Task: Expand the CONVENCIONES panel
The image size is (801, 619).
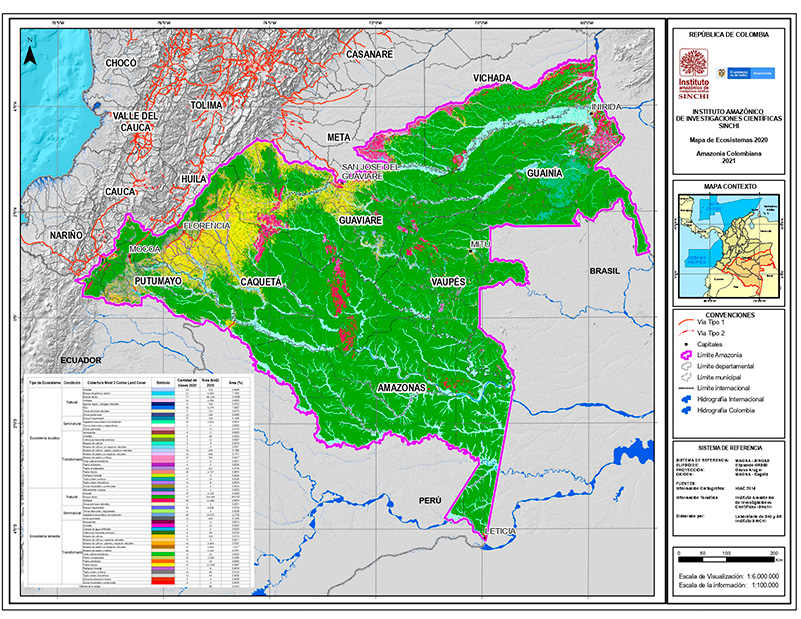Action: (x=731, y=315)
